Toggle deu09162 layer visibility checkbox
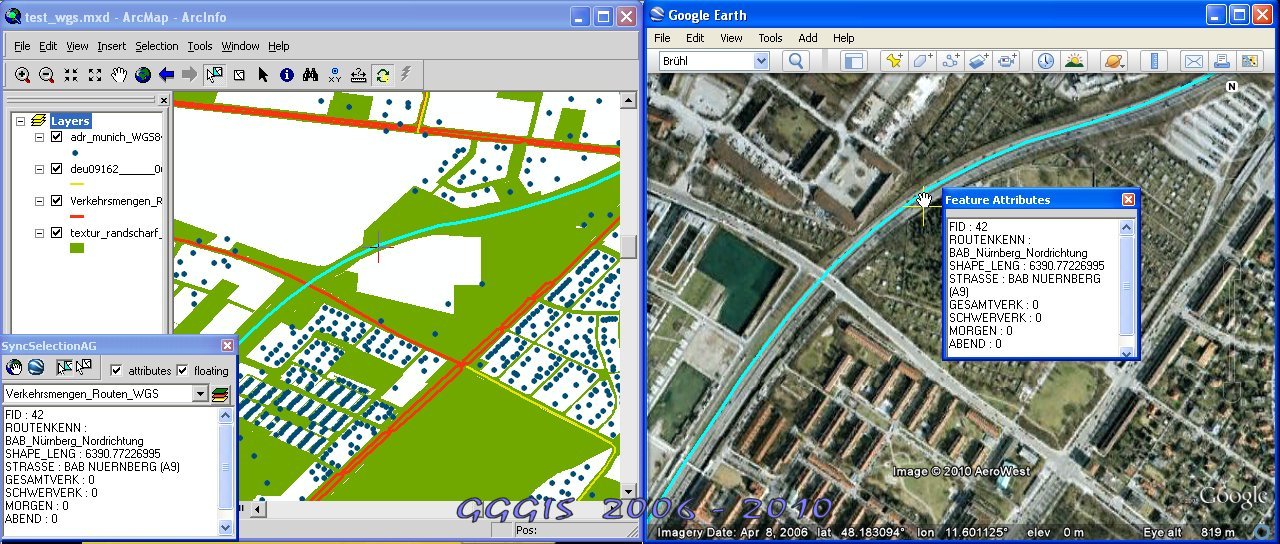 pyautogui.click(x=57, y=169)
